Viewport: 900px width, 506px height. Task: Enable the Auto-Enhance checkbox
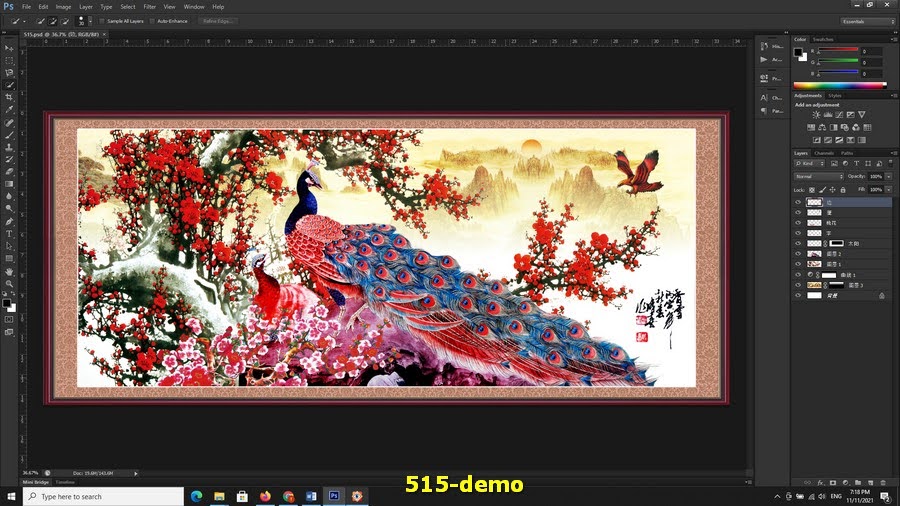pyautogui.click(x=152, y=21)
